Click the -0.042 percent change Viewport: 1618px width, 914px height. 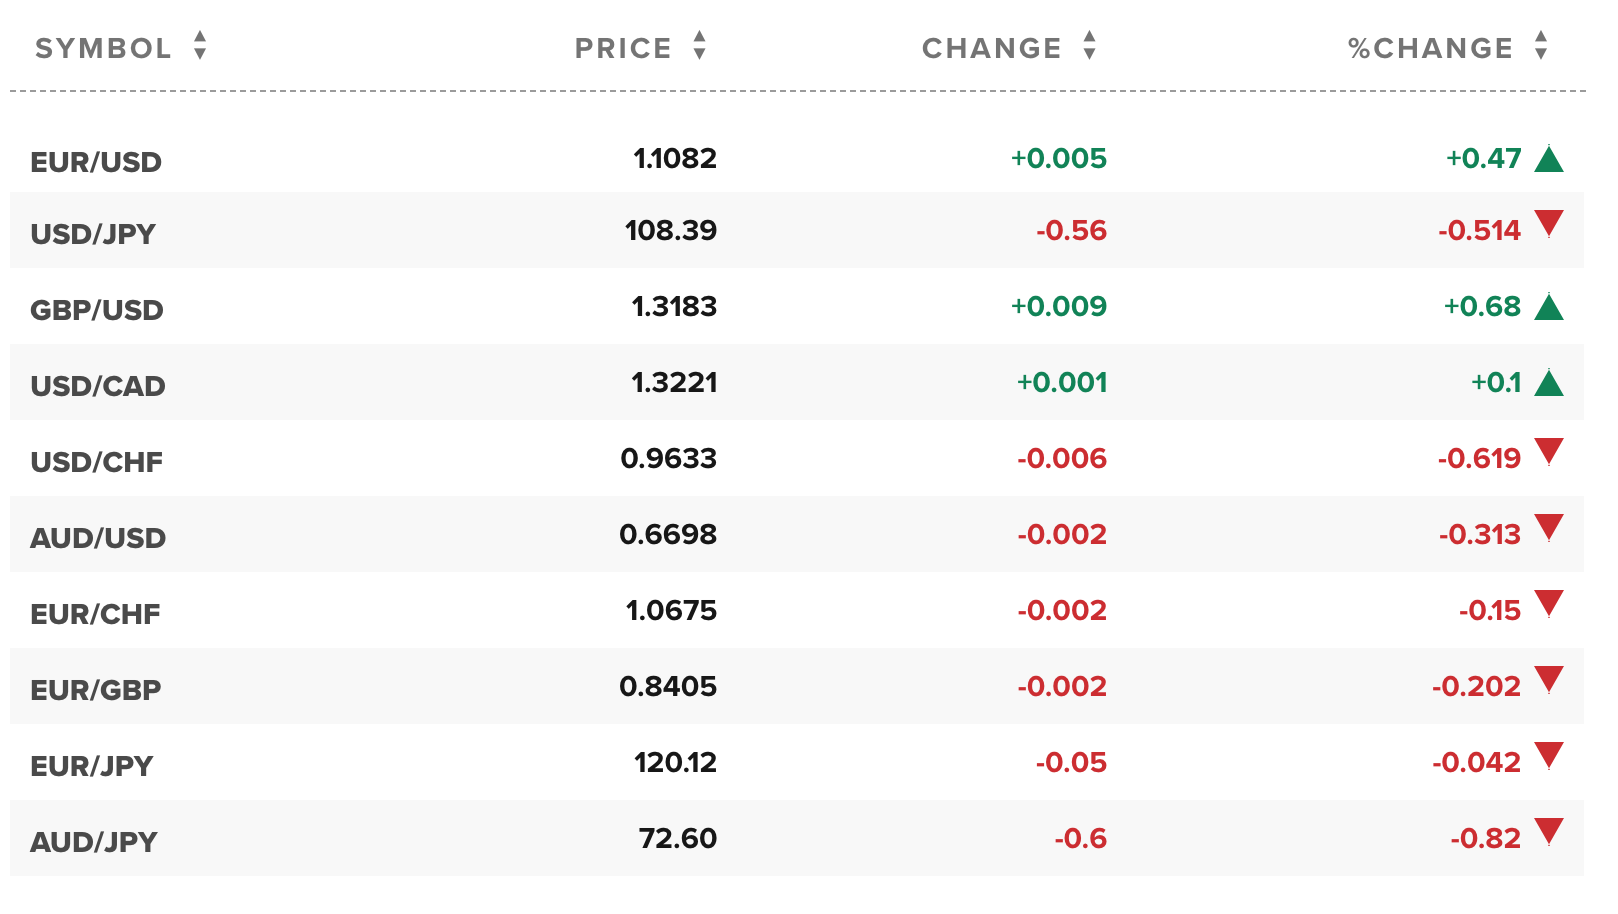1476,762
